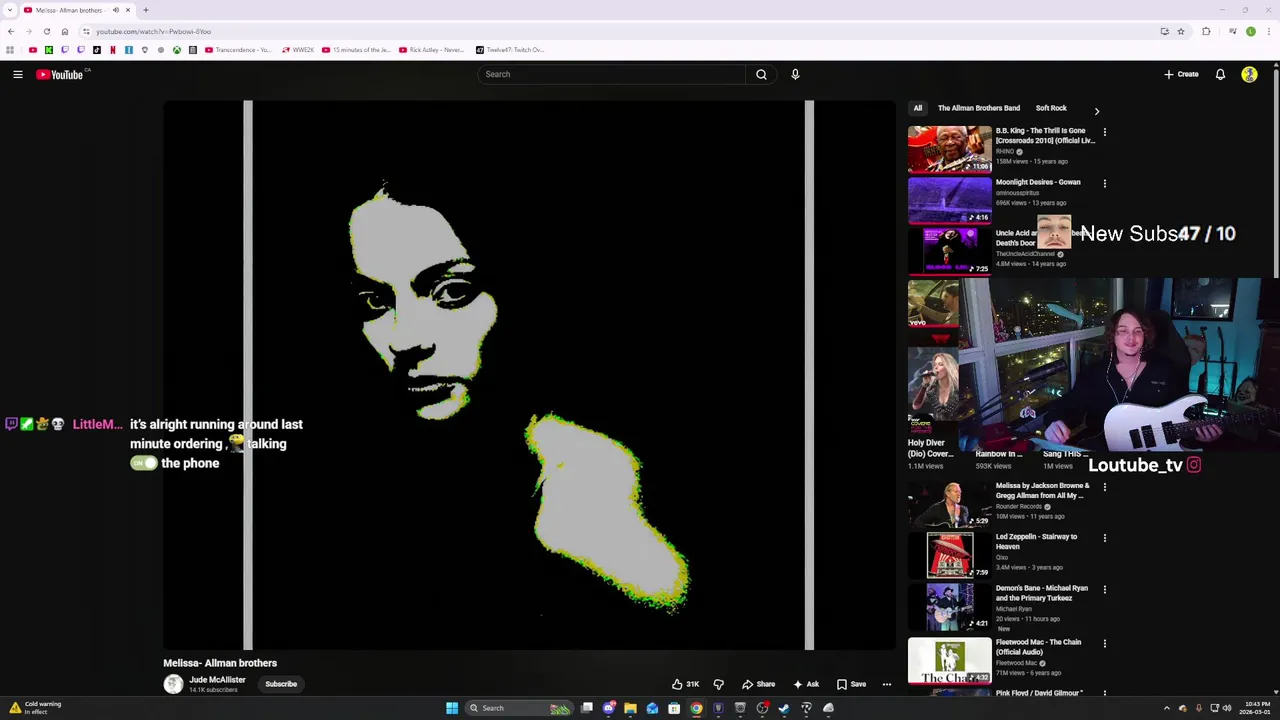Open Chrome extensions puzzle icon
Image resolution: width=1280 pixels, height=720 pixels.
1206,31
